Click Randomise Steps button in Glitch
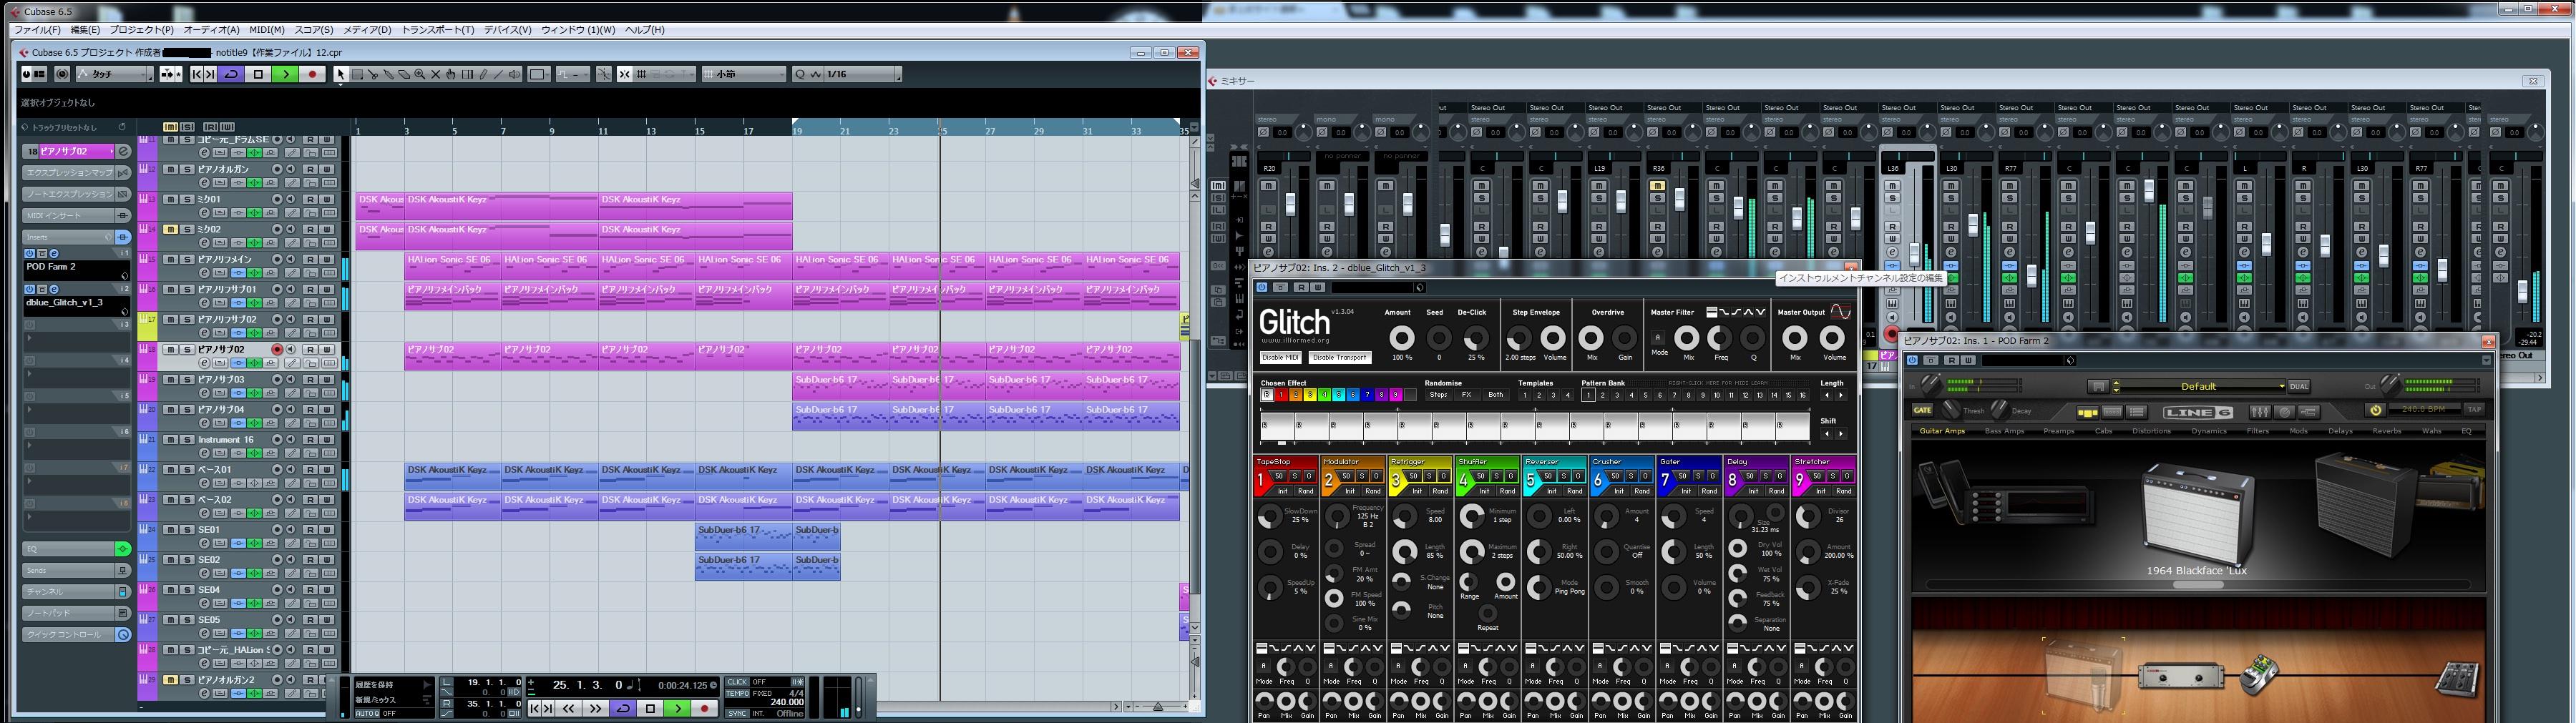This screenshot has width=2576, height=723. [1438, 395]
